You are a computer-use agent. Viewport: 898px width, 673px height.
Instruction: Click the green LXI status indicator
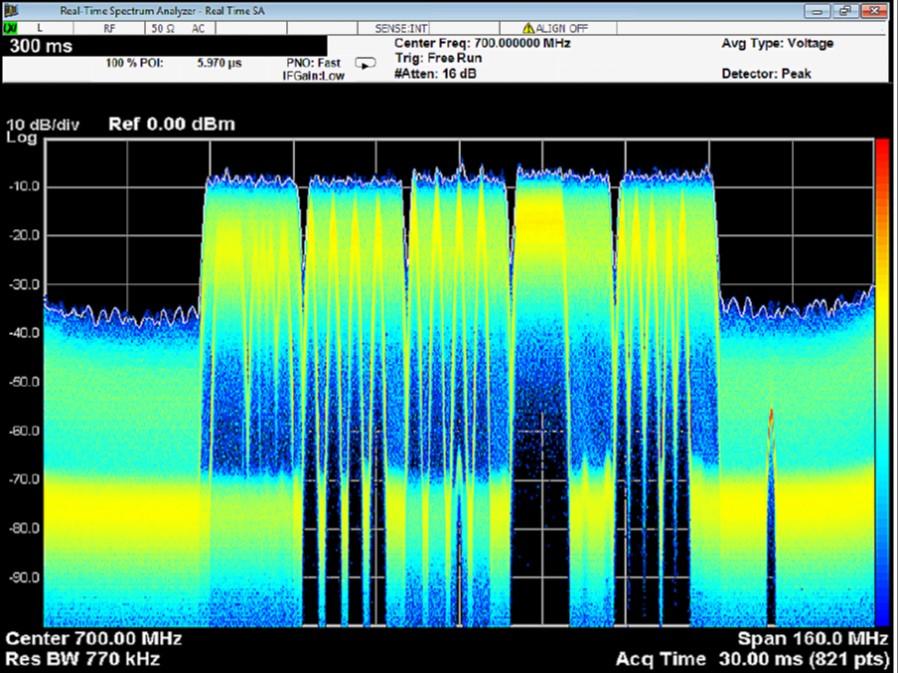[9, 28]
